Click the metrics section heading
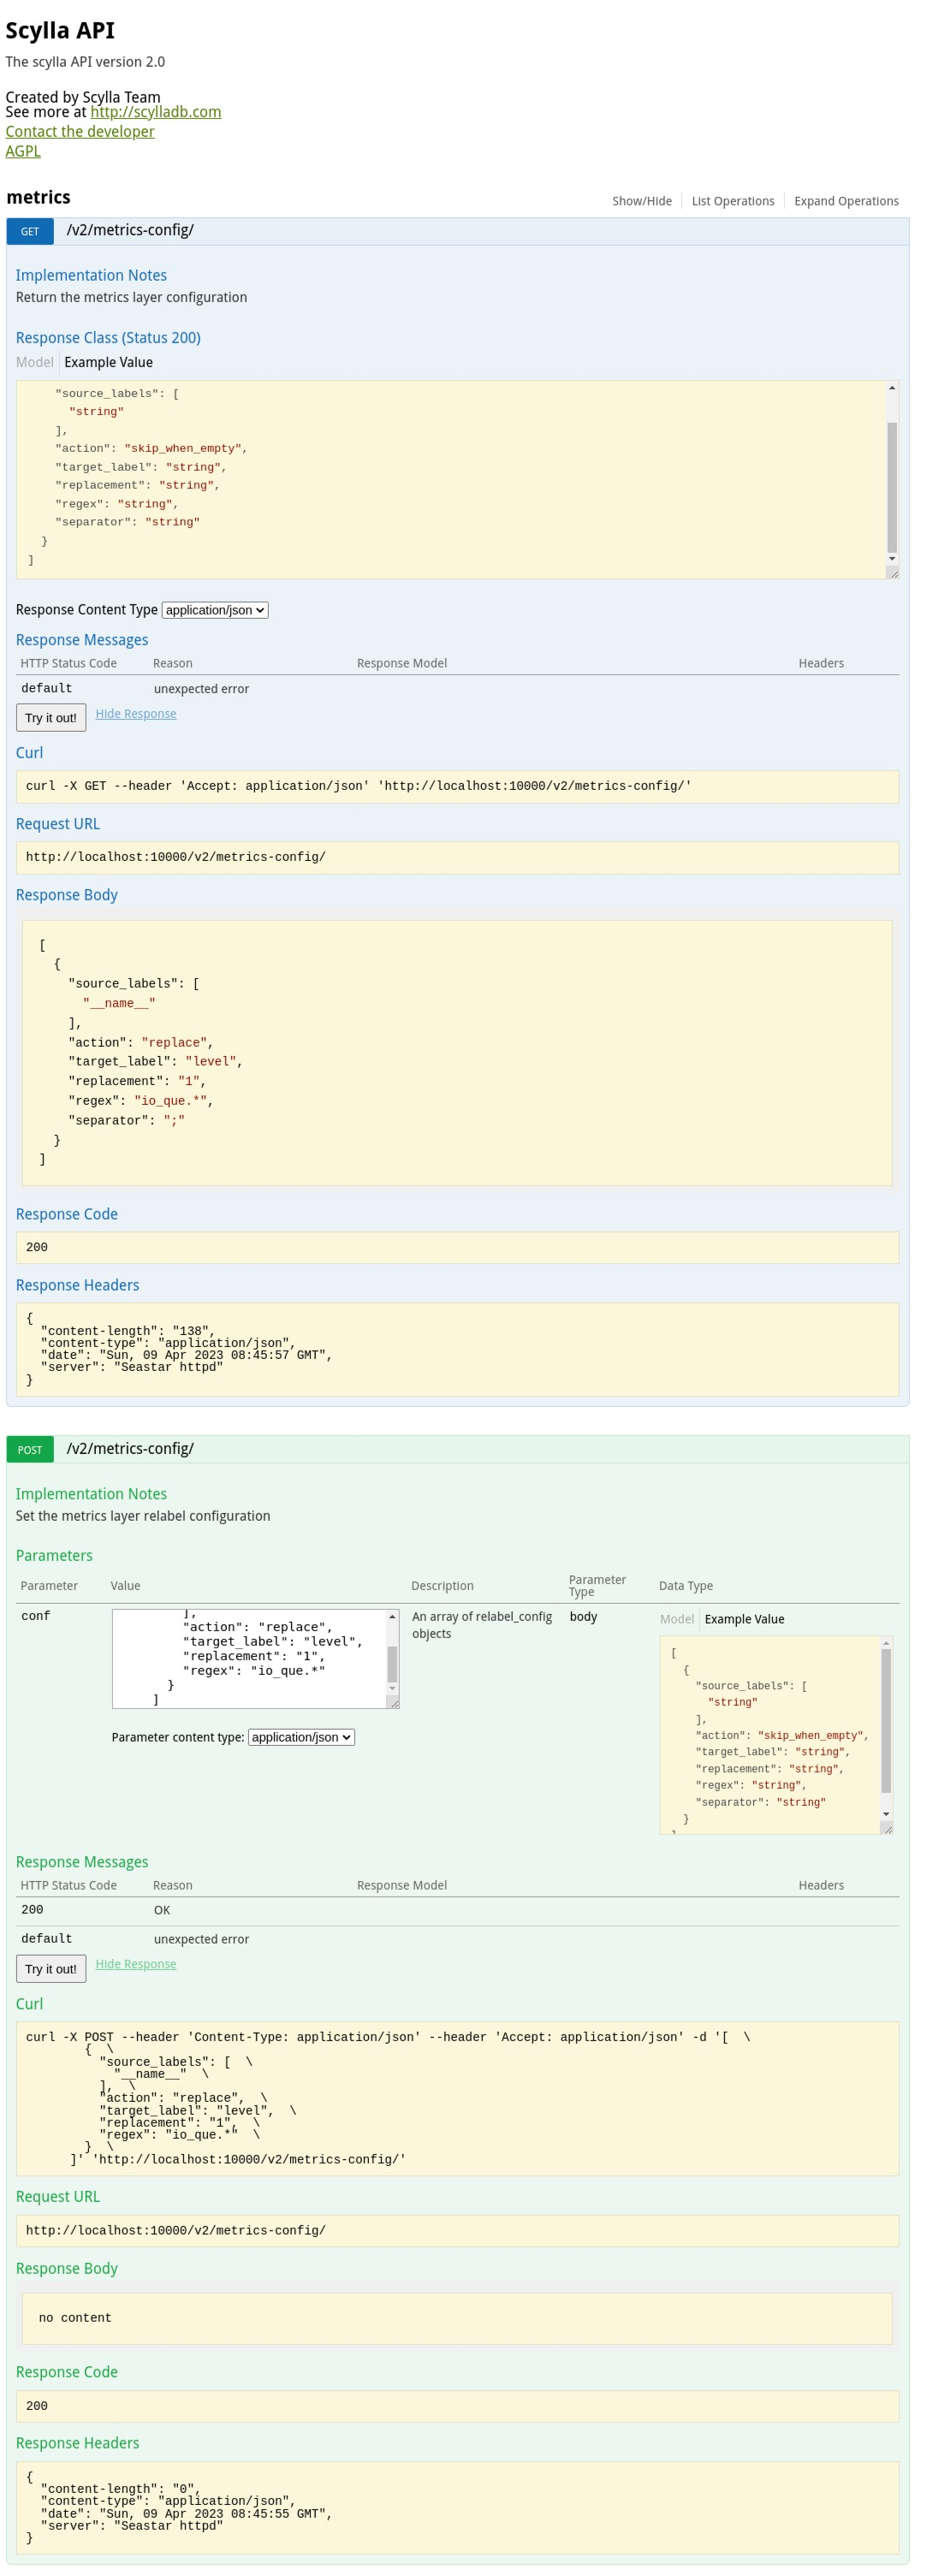933x2576 pixels. (39, 197)
